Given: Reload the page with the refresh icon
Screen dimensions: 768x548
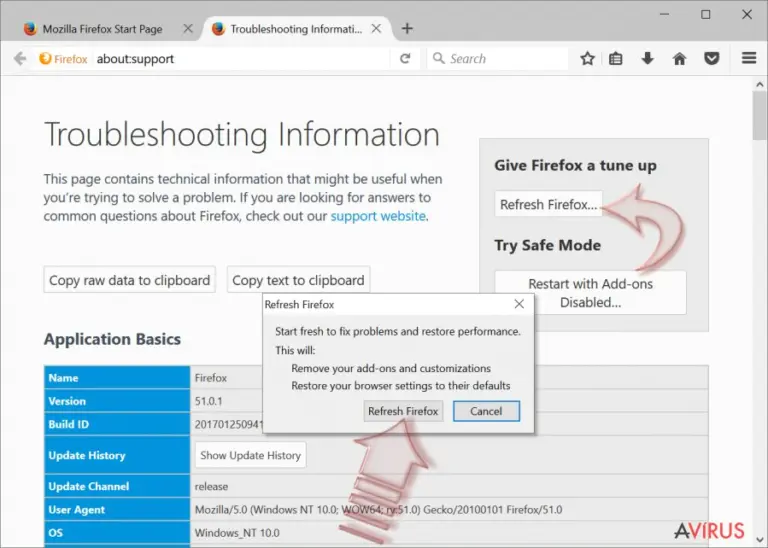Looking at the screenshot, I should click(405, 59).
